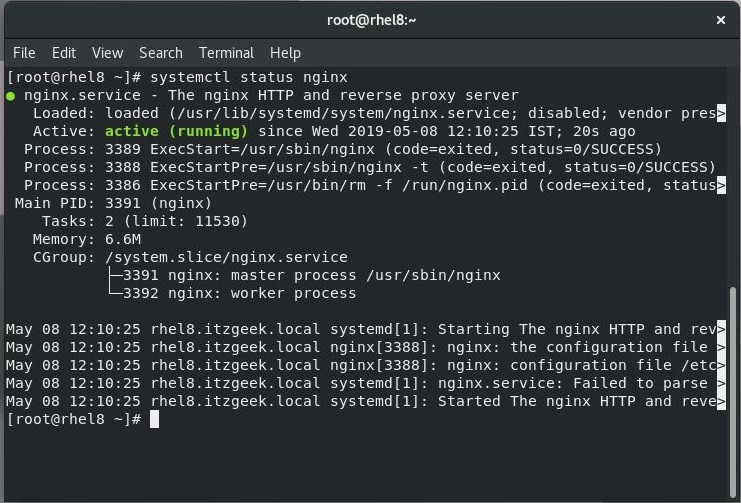Screen dimensions: 741x503
Task: Click 'Process: 3388' ExecStartPre line
Action: (370, 167)
